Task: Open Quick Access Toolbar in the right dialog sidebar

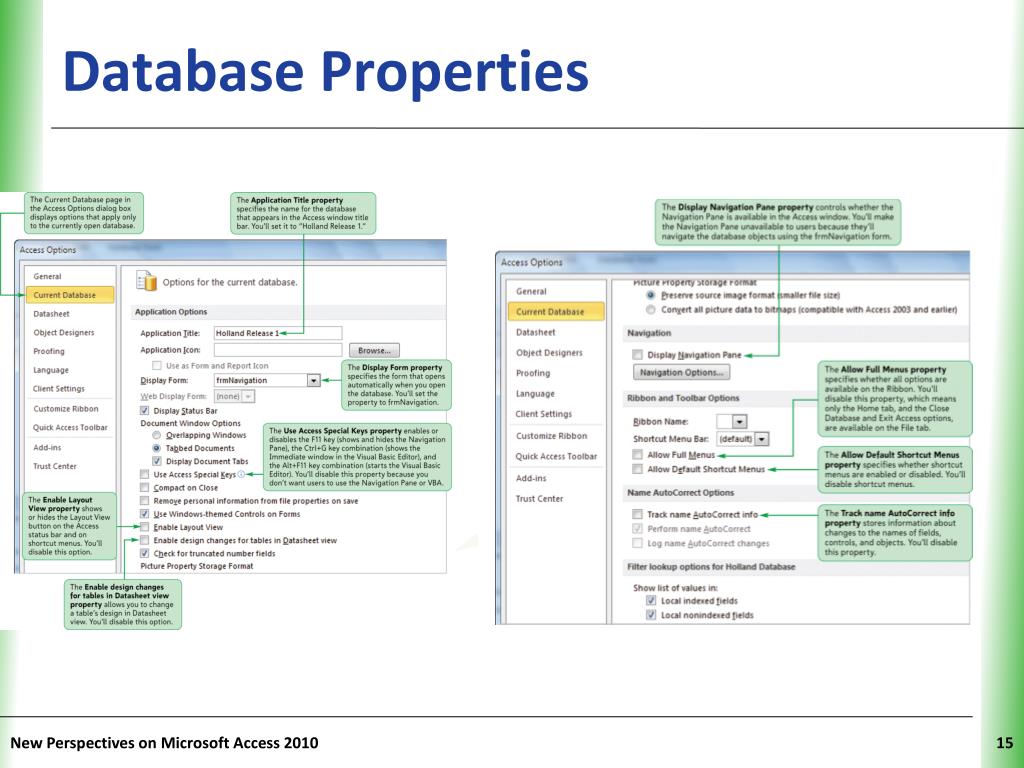Action: [x=556, y=456]
